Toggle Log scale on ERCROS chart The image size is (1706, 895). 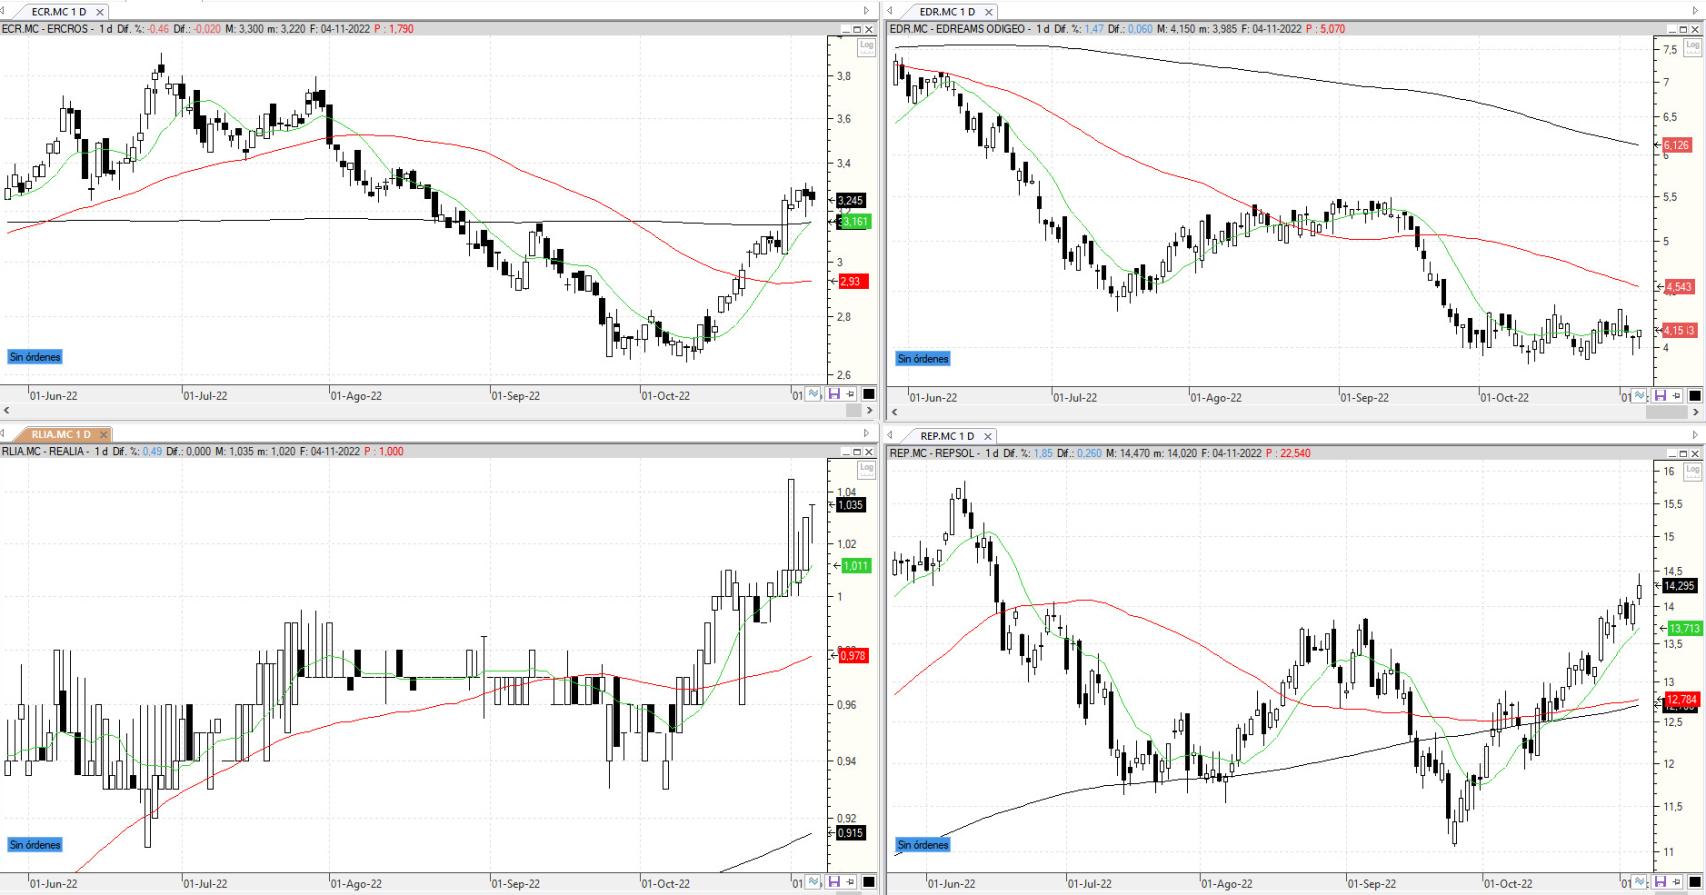point(866,46)
